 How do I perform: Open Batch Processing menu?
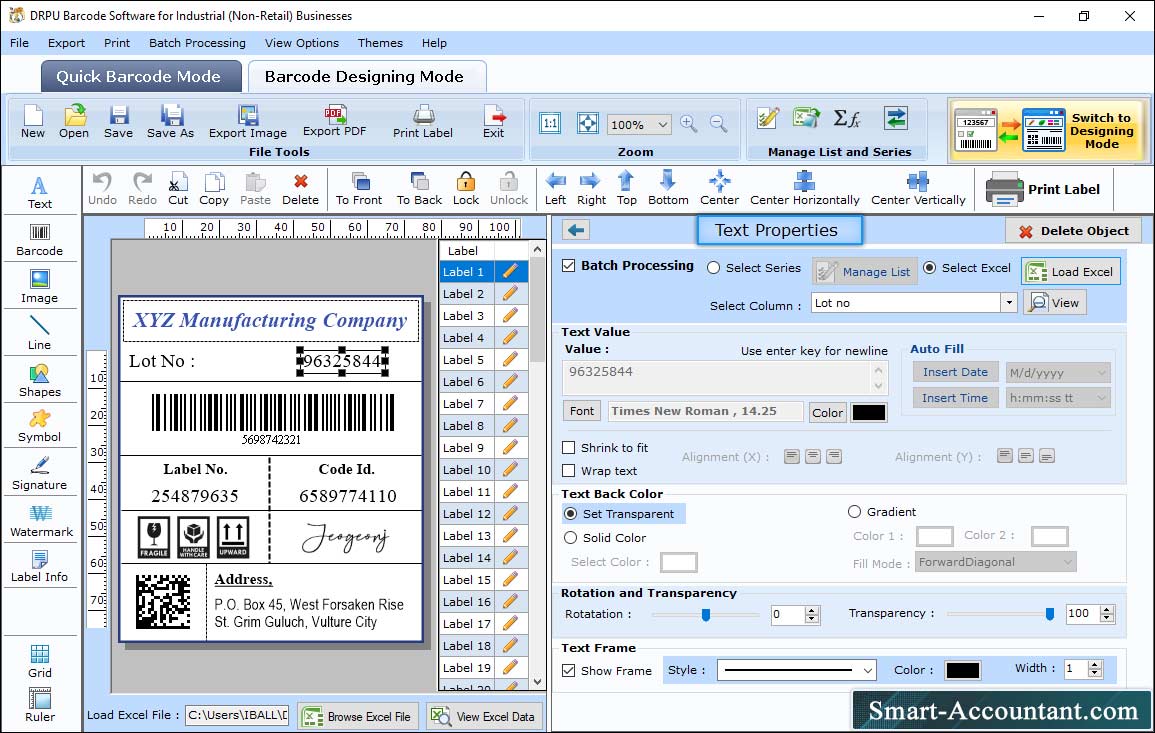[x=197, y=43]
